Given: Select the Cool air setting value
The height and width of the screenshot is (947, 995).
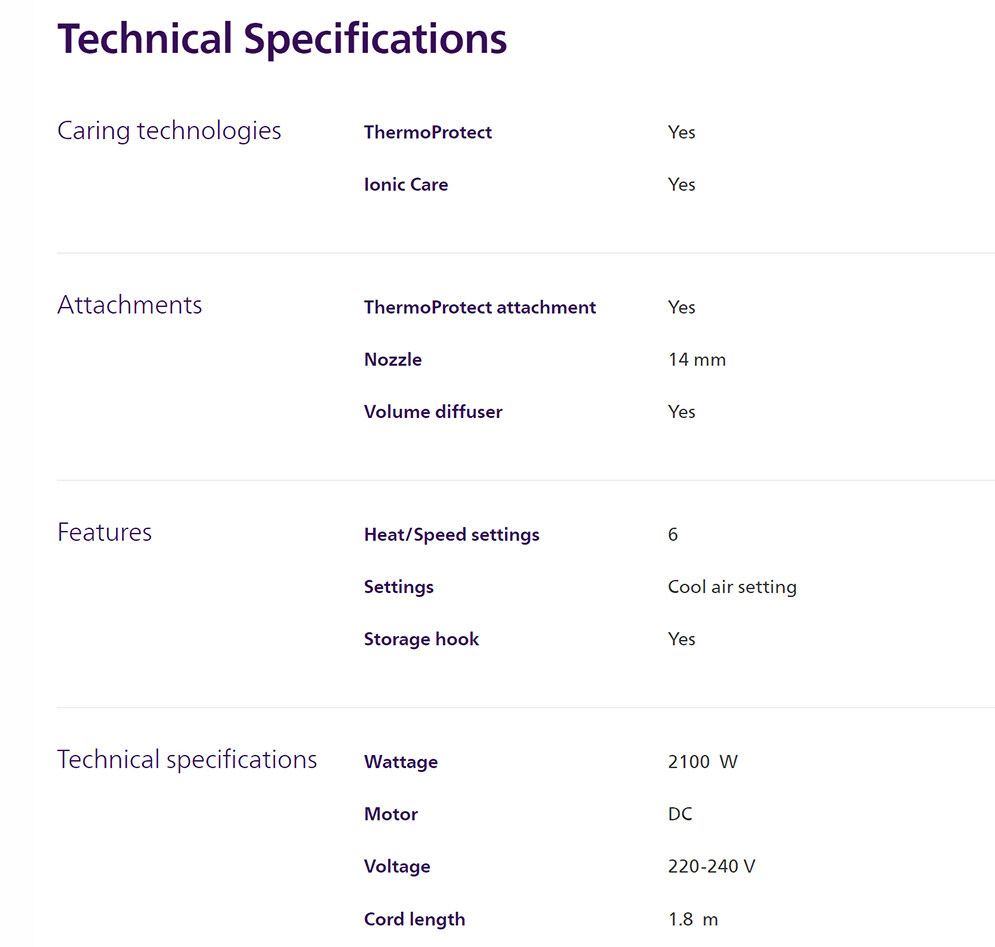Looking at the screenshot, I should (x=732, y=586).
